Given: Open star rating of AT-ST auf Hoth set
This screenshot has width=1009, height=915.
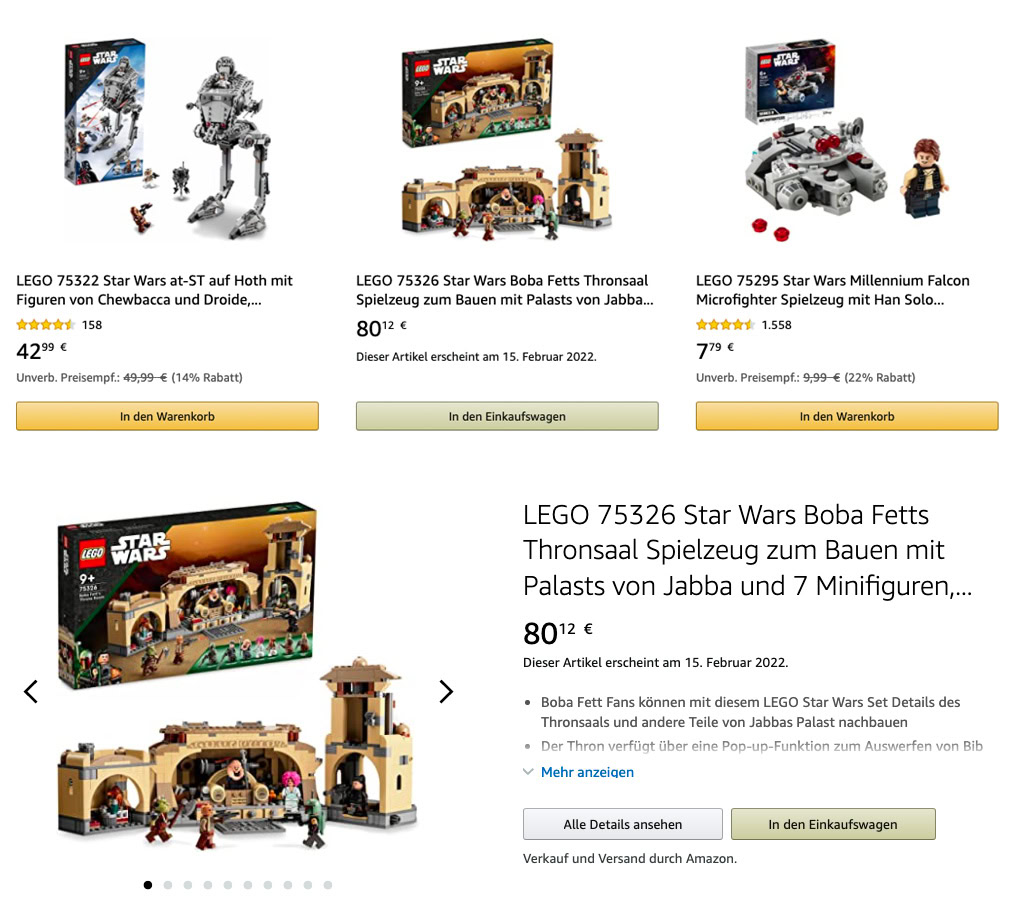Looking at the screenshot, I should (46, 325).
